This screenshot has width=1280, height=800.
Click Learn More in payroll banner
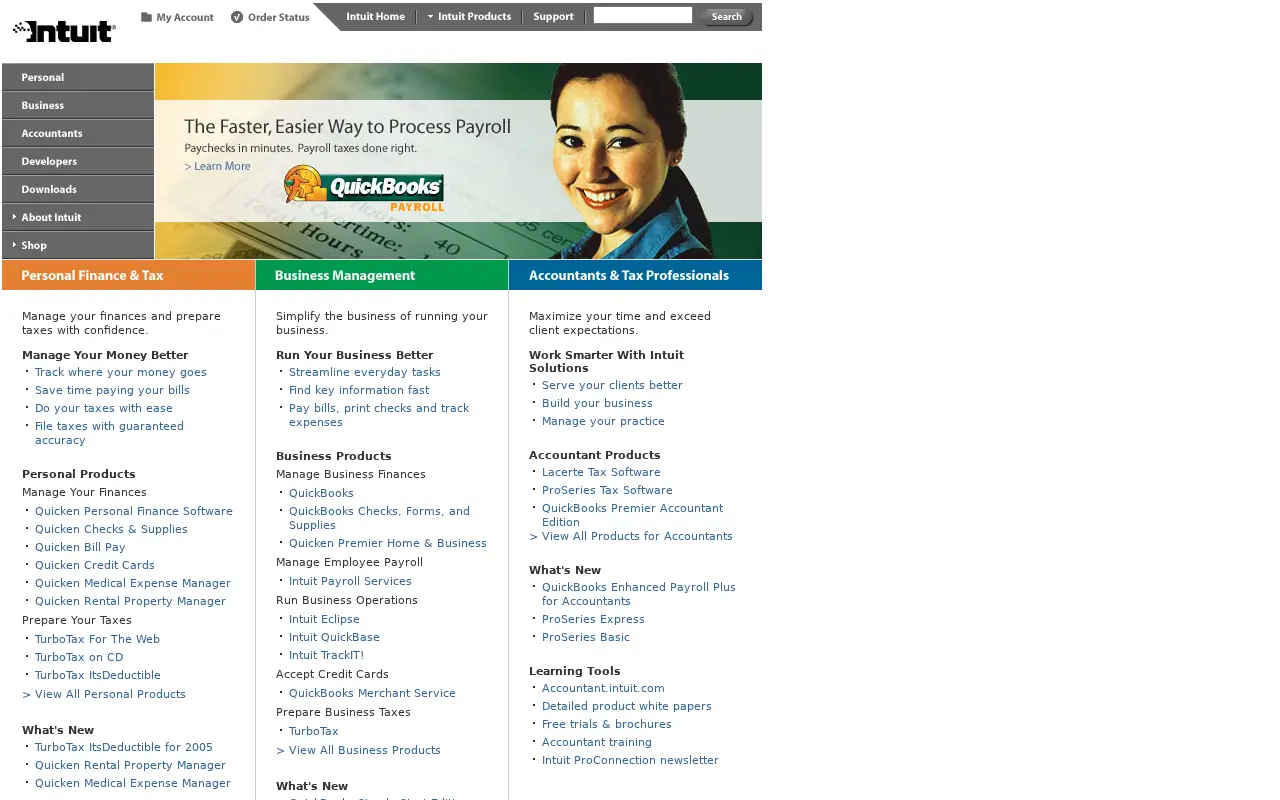click(x=217, y=166)
